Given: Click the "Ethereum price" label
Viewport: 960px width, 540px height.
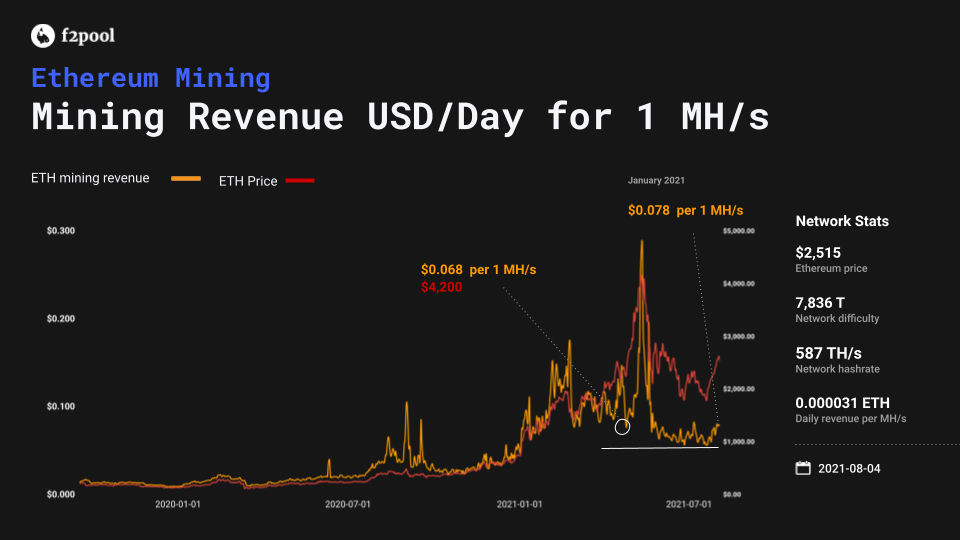Looking at the screenshot, I should (x=831, y=268).
